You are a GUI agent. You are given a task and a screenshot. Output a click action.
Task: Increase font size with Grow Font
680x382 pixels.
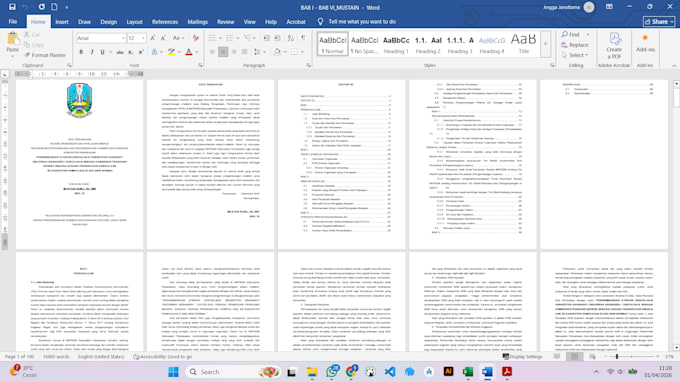153,38
